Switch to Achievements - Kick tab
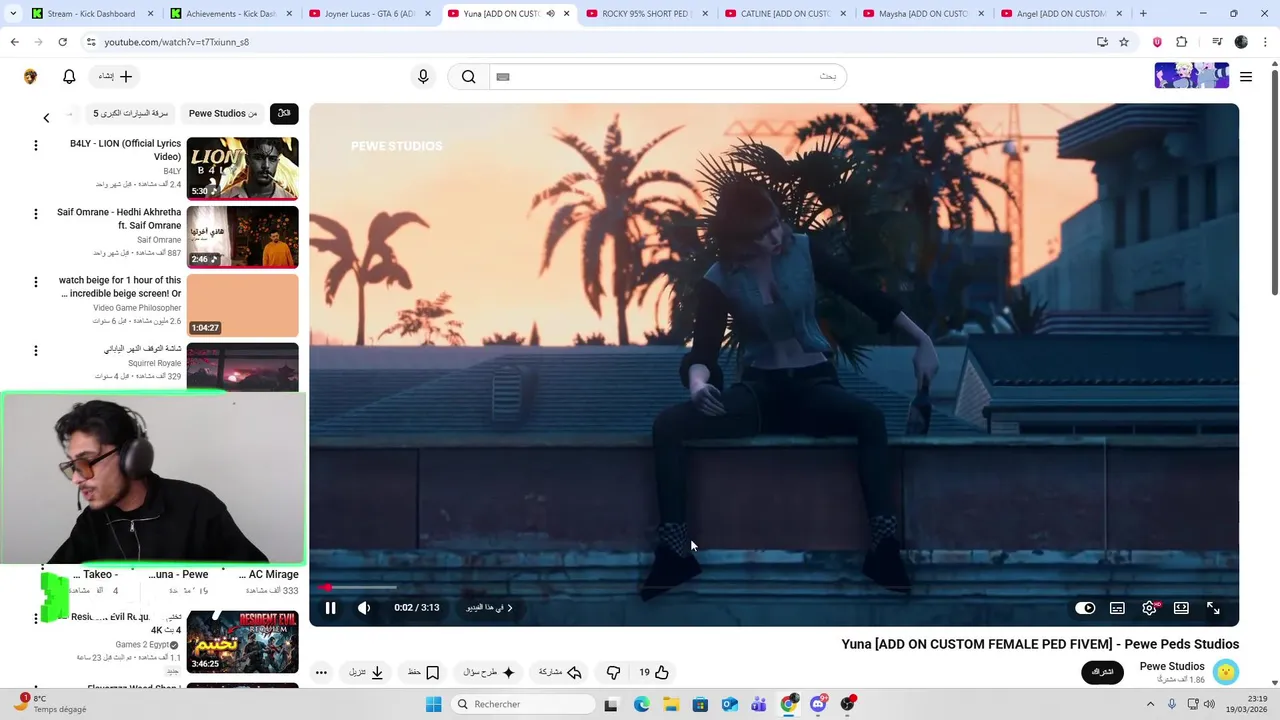1280x720 pixels. coord(230,14)
